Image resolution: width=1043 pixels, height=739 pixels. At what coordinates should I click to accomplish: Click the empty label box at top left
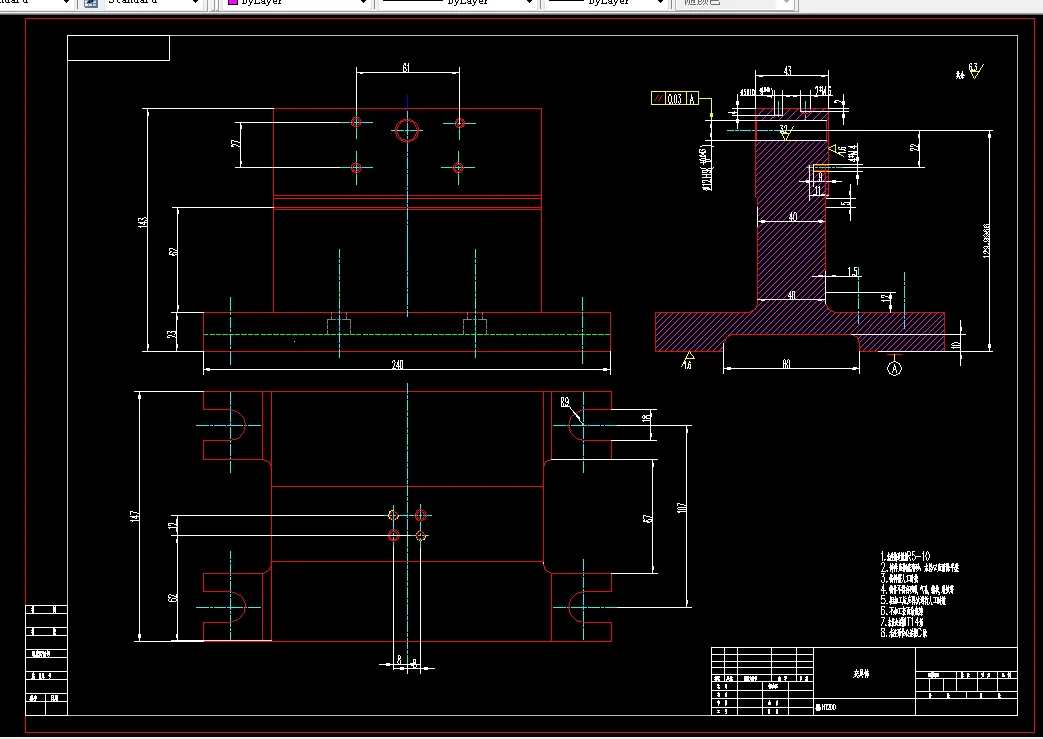pyautogui.click(x=118, y=48)
